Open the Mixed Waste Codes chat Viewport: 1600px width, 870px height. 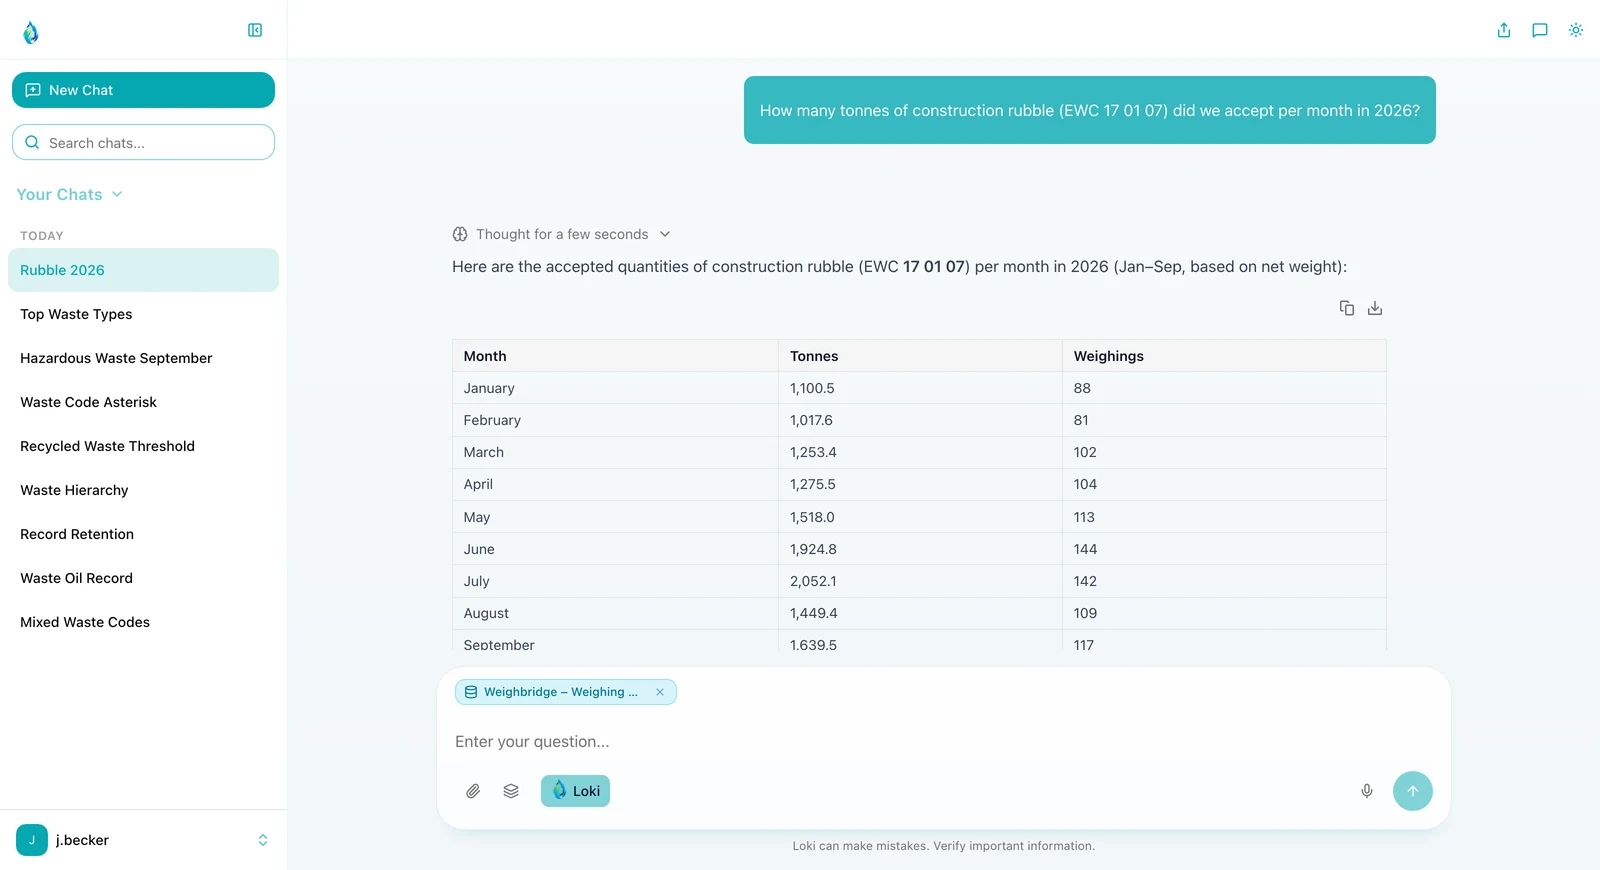pyautogui.click(x=143, y=622)
